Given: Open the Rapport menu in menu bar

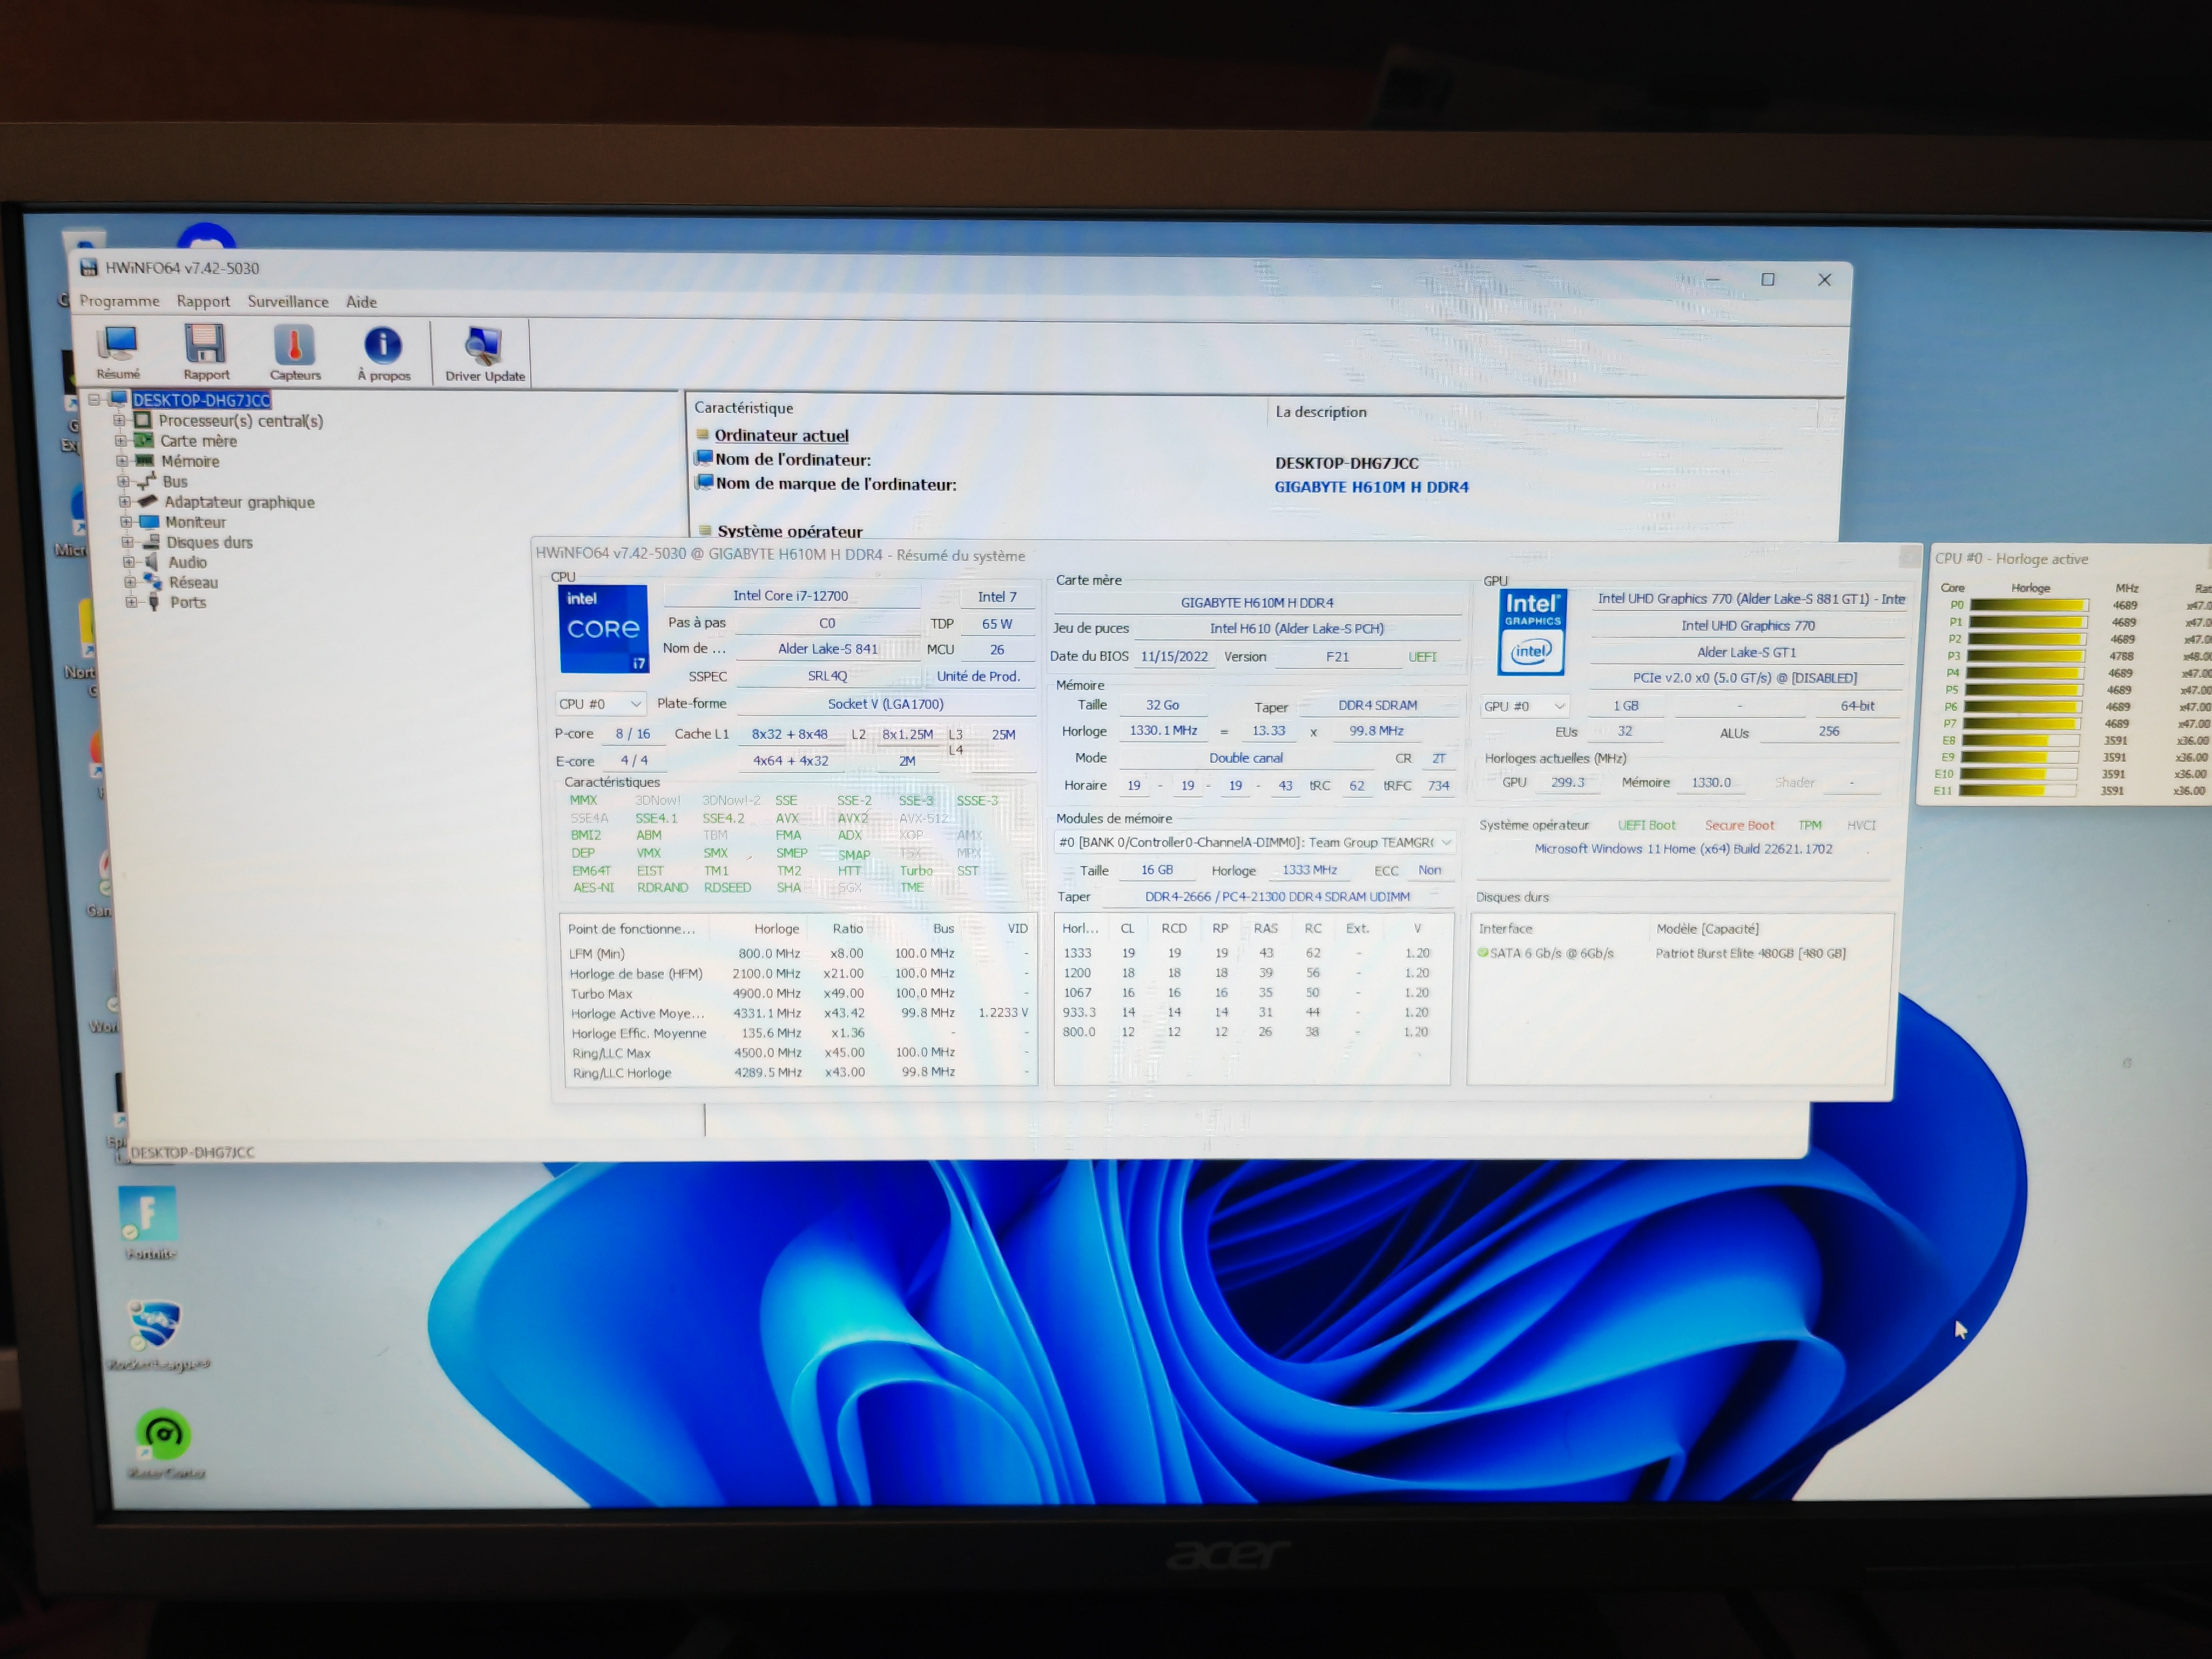Looking at the screenshot, I should tap(203, 301).
